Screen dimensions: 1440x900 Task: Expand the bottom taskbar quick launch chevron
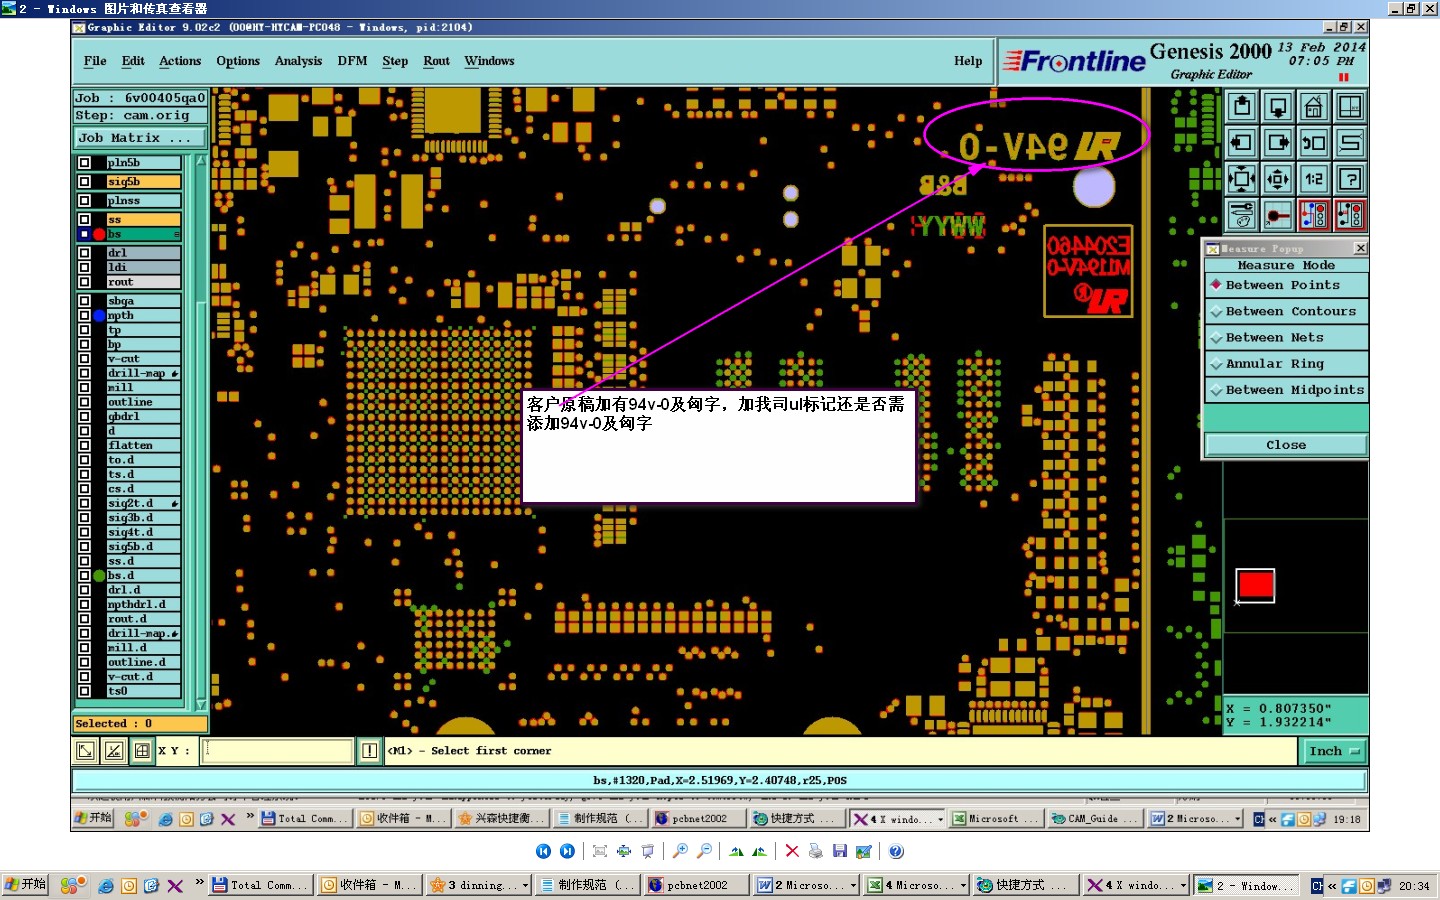(x=199, y=883)
